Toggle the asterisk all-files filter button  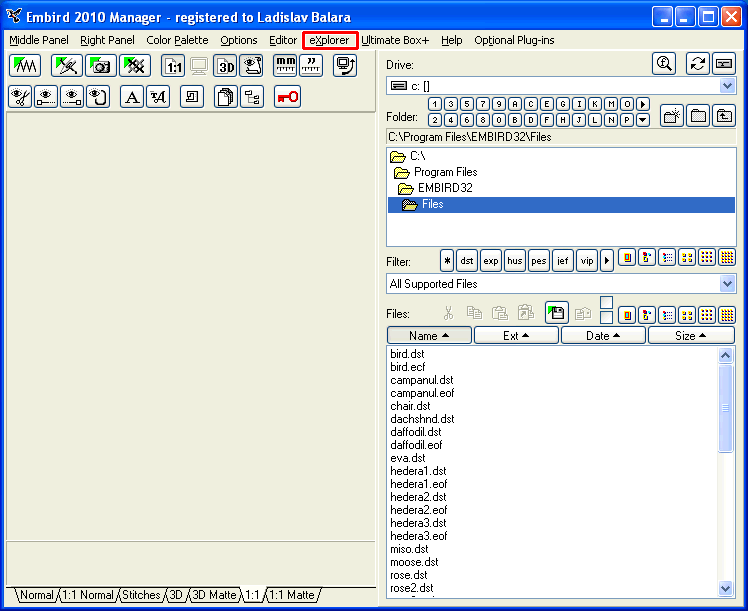click(x=447, y=261)
